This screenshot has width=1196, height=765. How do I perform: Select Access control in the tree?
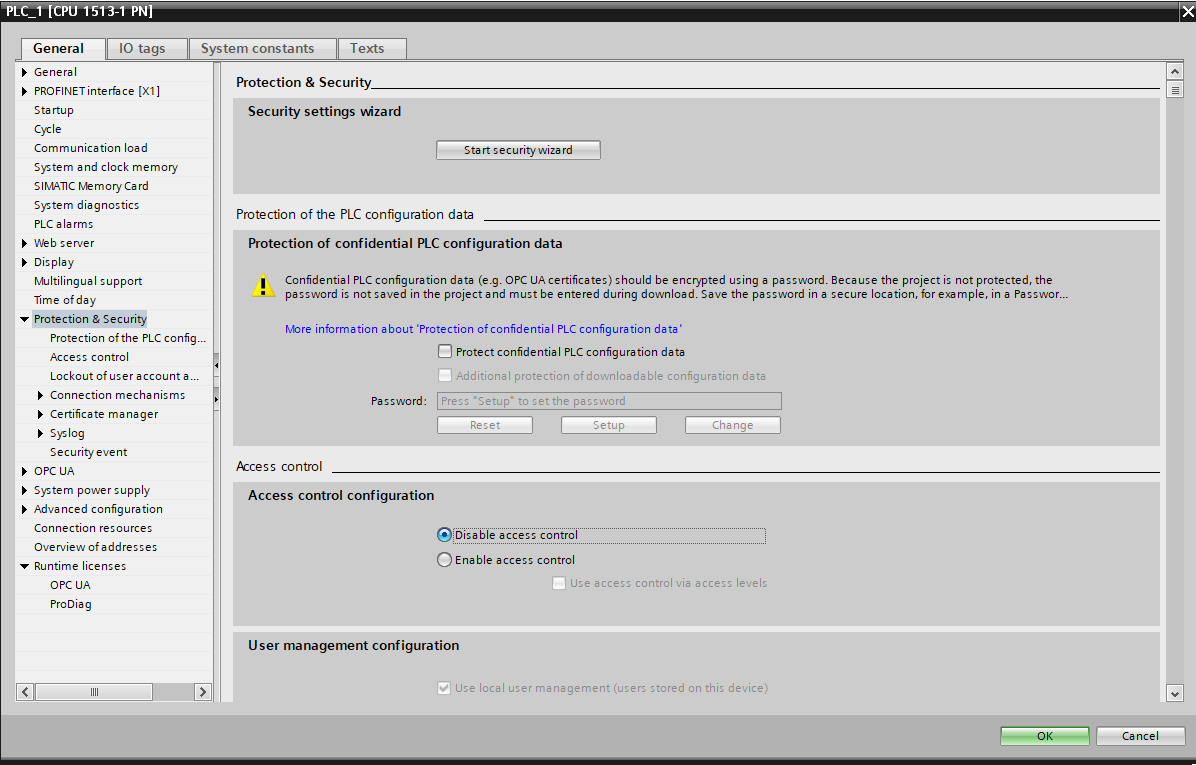point(89,357)
